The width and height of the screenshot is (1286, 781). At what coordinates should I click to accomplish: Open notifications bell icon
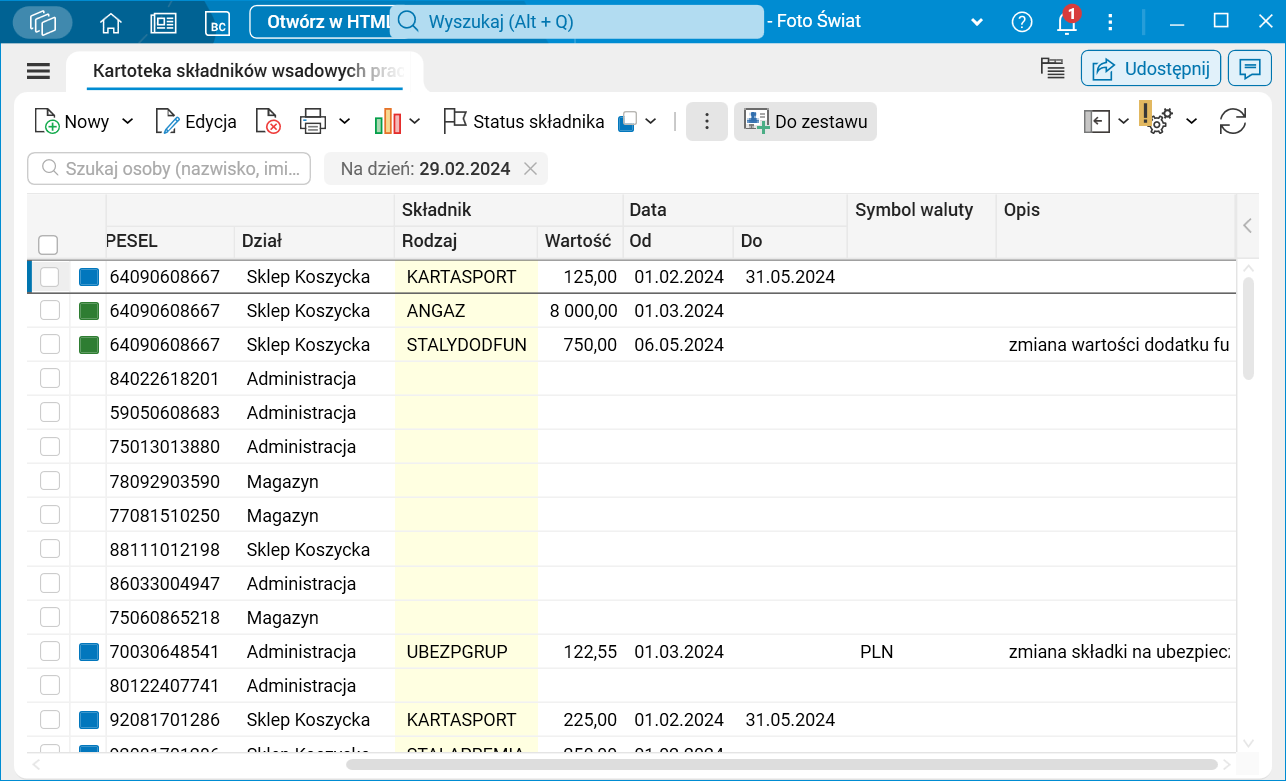[x=1067, y=22]
